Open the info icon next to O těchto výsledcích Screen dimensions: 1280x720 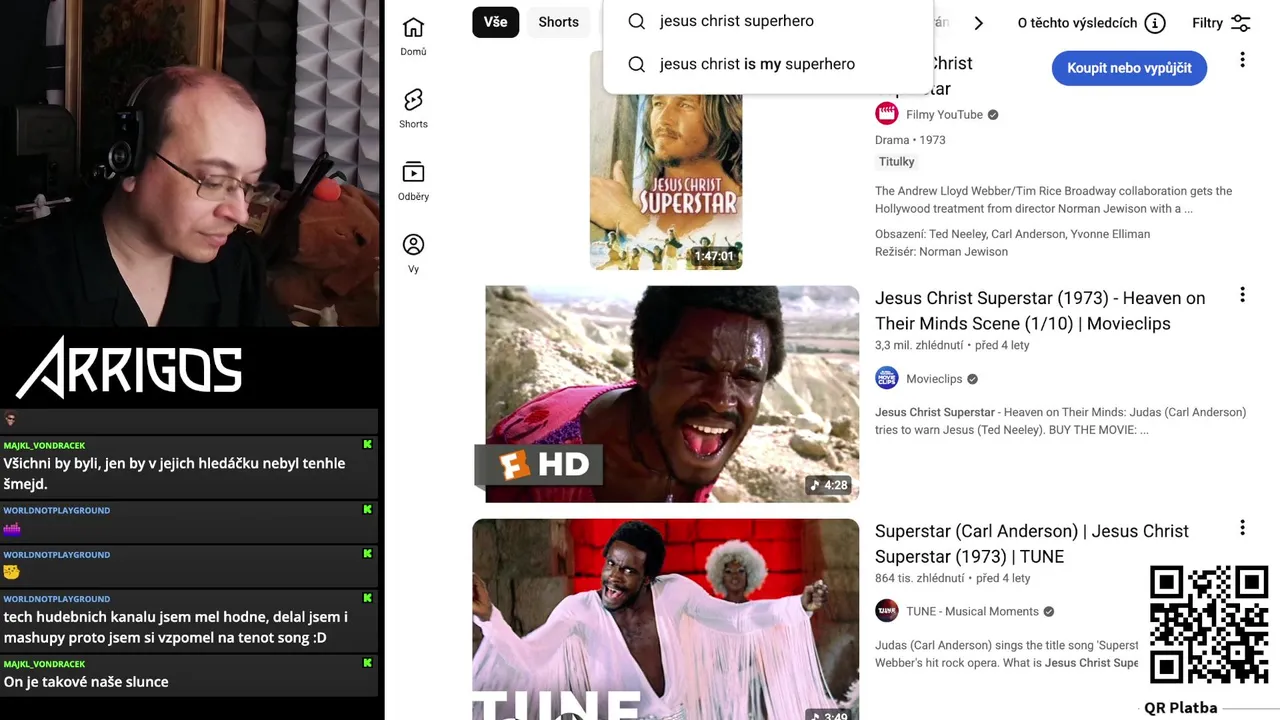1155,23
